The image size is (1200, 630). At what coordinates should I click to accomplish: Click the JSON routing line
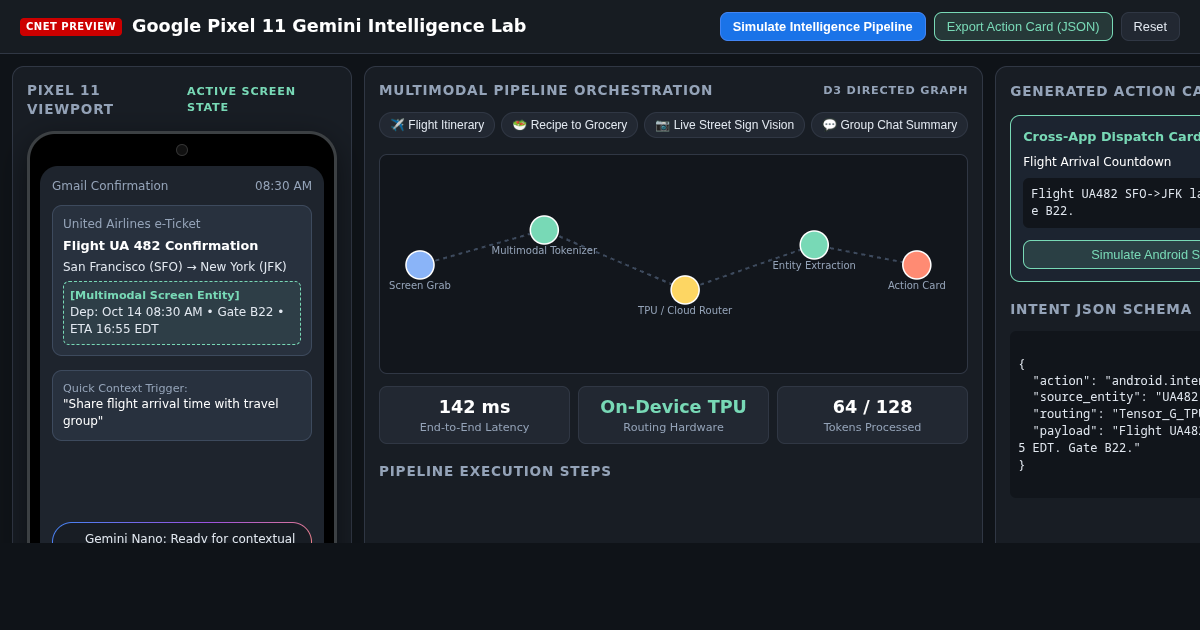(1115, 414)
